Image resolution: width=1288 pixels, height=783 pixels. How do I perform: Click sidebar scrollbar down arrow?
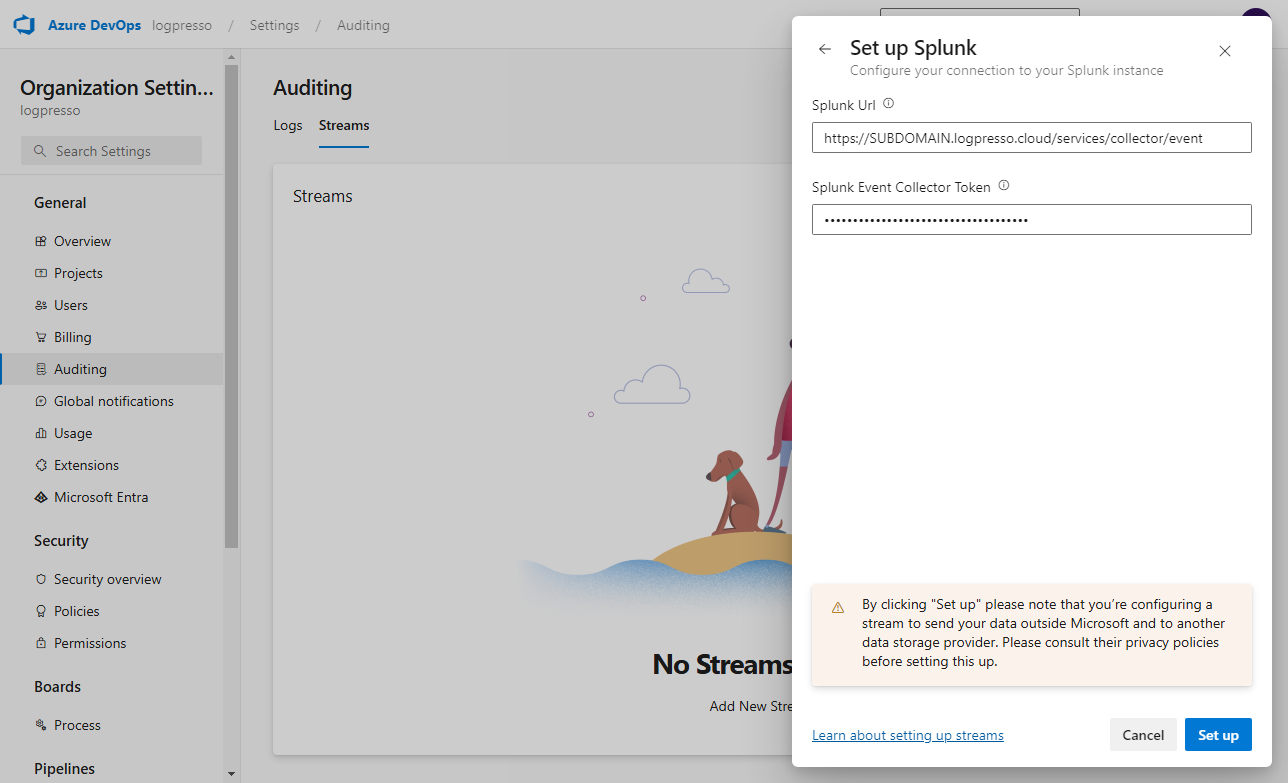(231, 773)
